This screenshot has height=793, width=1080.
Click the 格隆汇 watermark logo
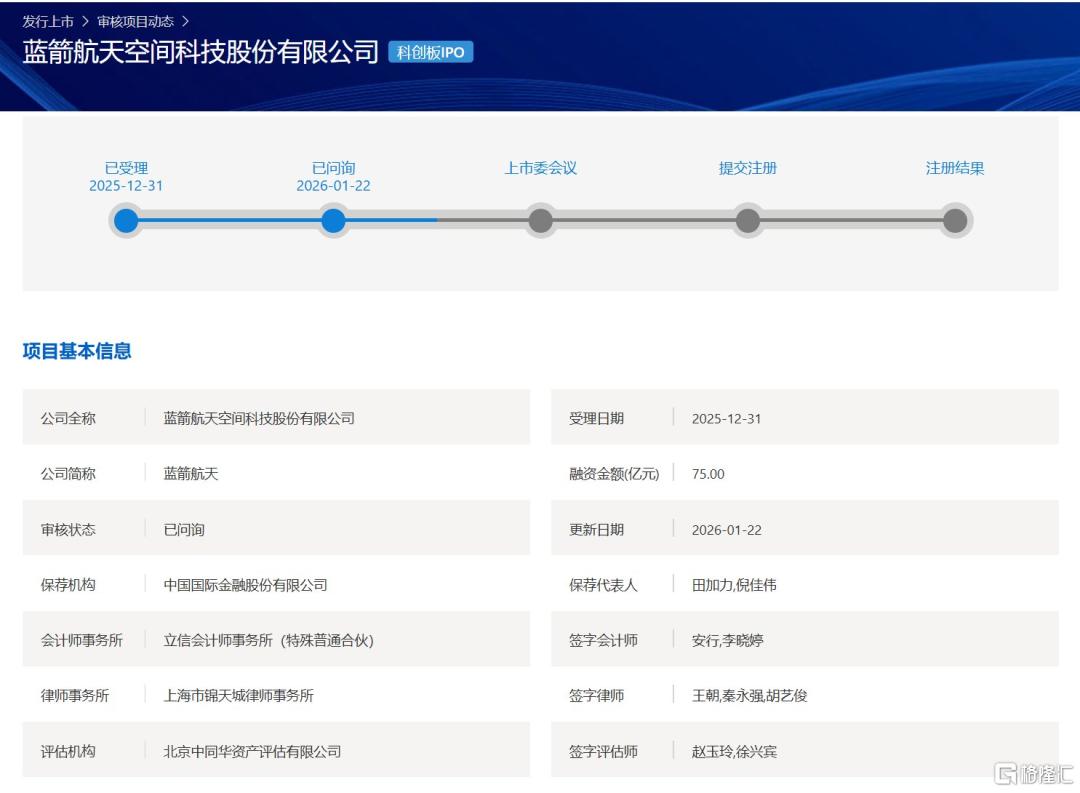coord(1033,774)
